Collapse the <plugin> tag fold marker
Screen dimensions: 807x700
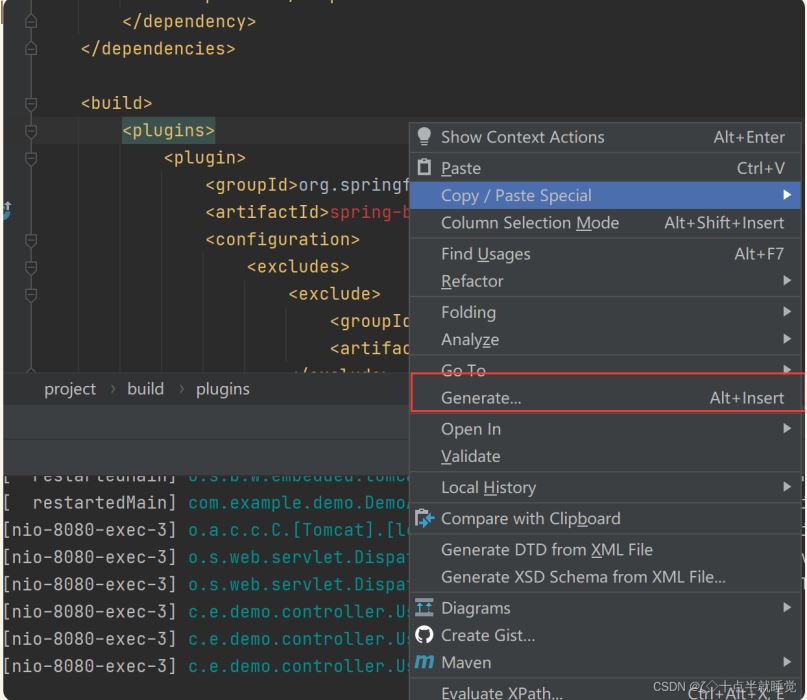pos(31,158)
